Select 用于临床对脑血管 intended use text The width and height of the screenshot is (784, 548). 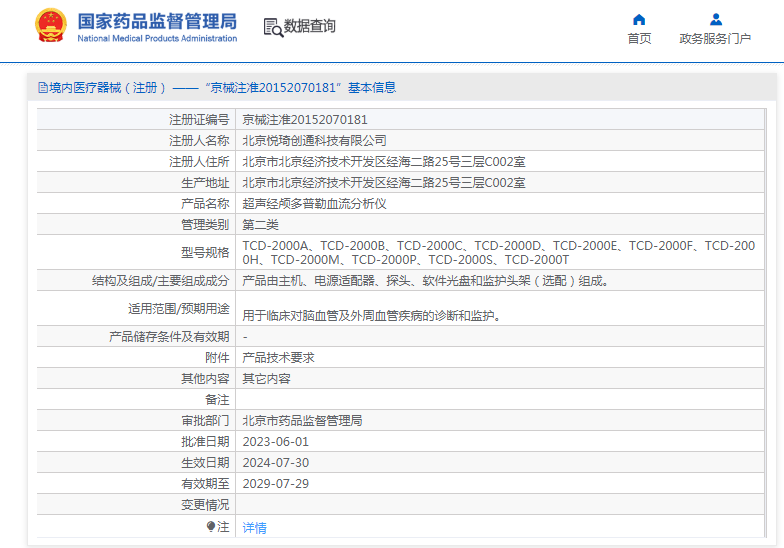pyautogui.click(x=372, y=316)
